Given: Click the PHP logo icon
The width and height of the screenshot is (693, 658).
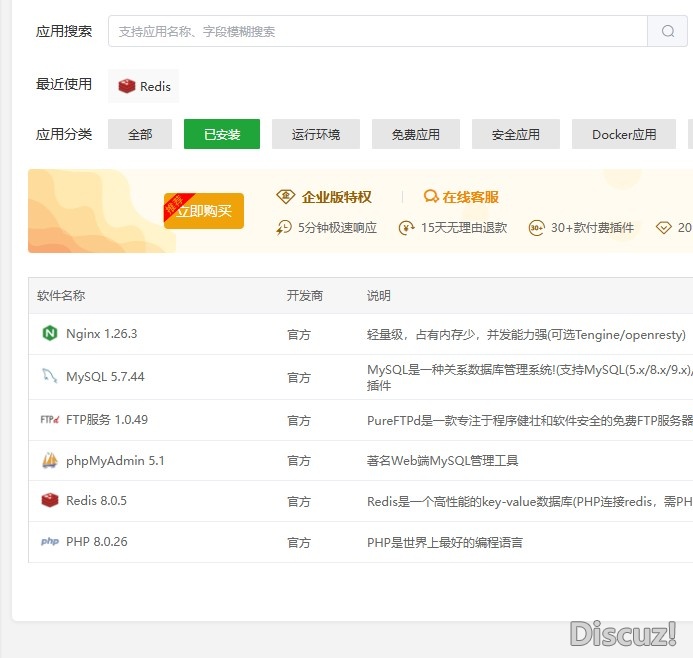Looking at the screenshot, I should click(50, 541).
